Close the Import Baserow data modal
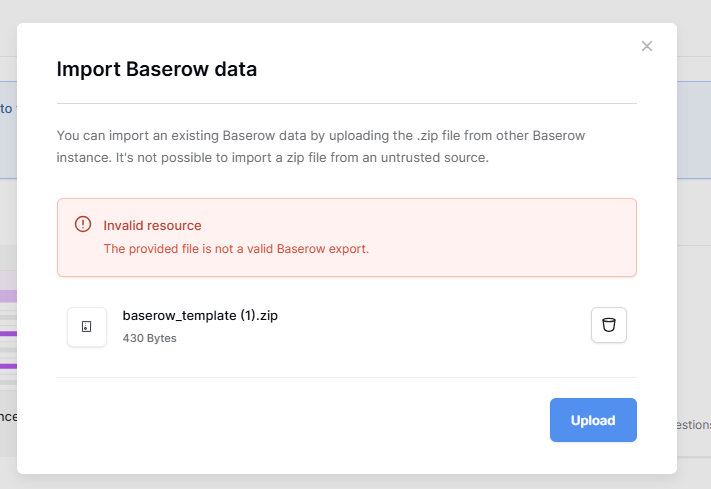The height and width of the screenshot is (489, 711). [x=647, y=46]
